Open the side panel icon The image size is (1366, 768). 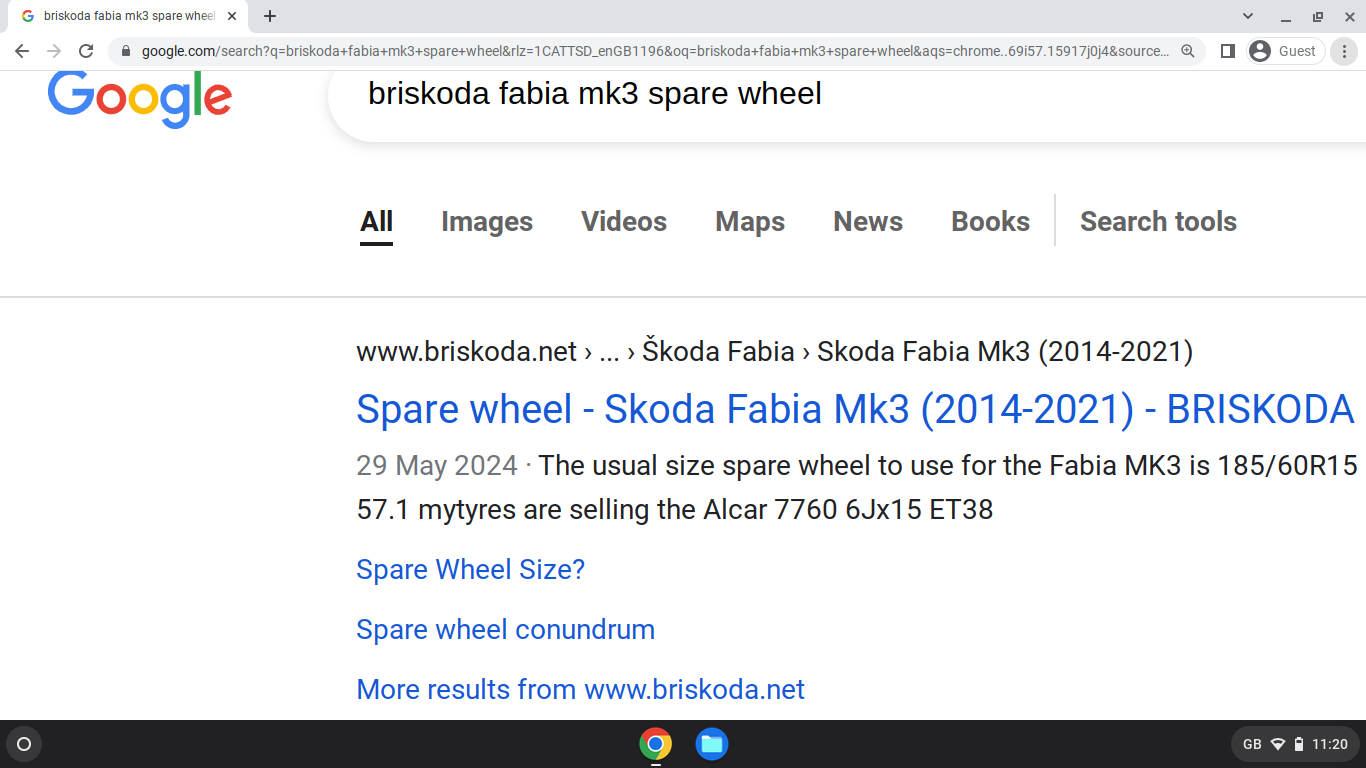[x=1227, y=50]
